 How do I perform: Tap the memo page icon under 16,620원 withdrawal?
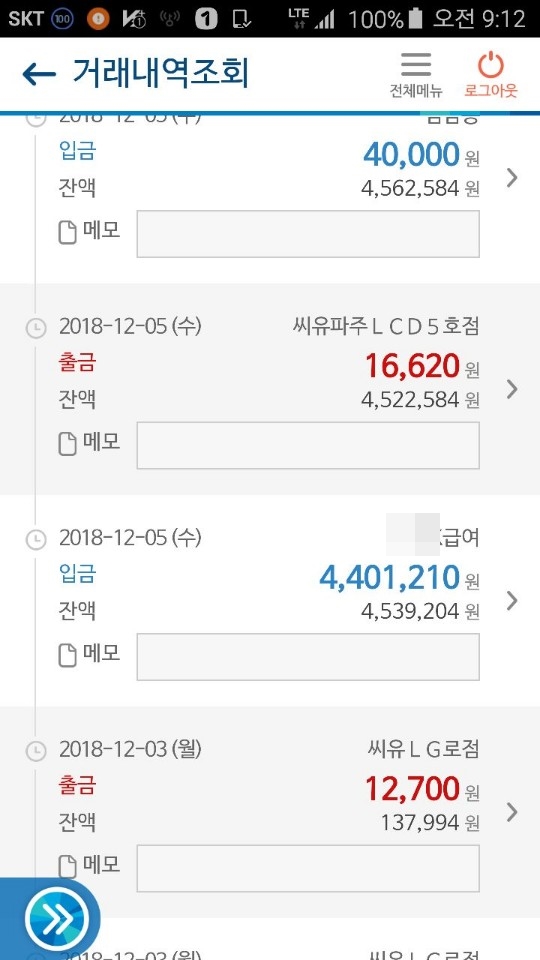click(x=67, y=444)
